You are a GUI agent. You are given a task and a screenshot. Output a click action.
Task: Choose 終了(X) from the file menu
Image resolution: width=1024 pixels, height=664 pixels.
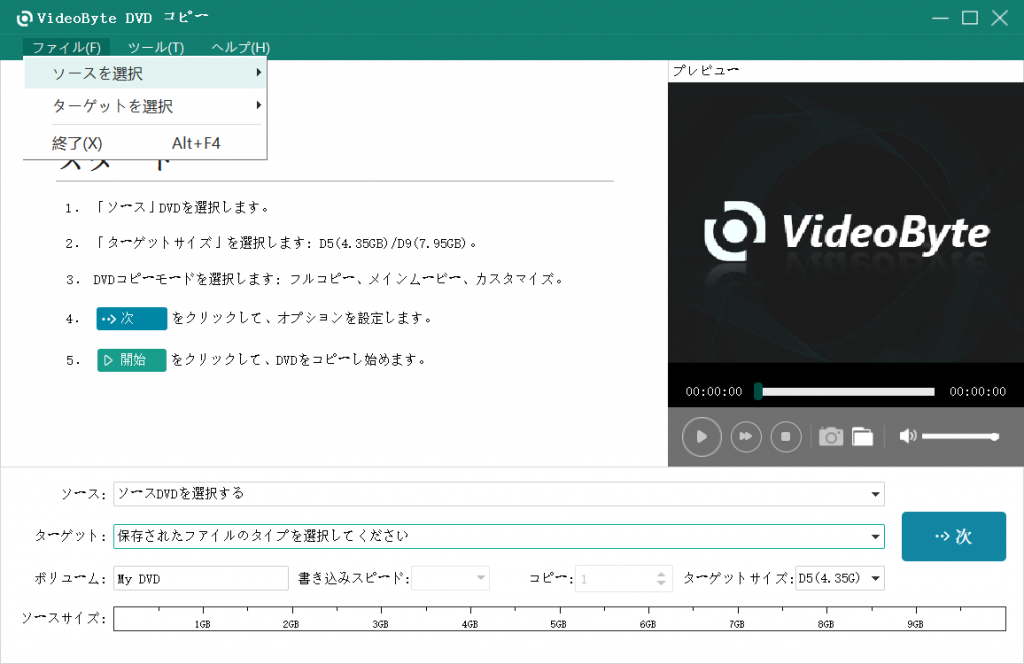[145, 143]
